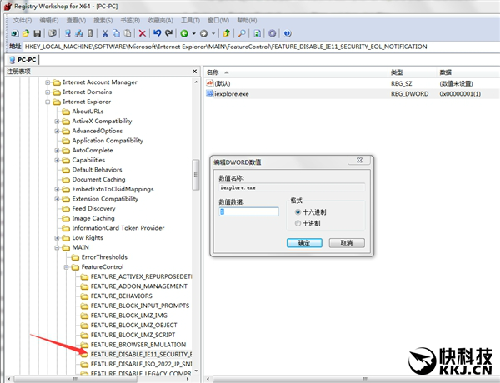Click the Save floppy disk icon
Image resolution: width=500 pixels, height=383 pixels.
click(37, 33)
